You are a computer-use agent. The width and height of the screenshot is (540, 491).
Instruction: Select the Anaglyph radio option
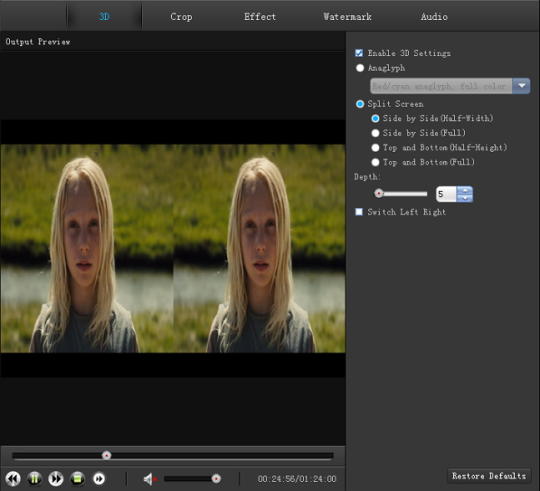pos(360,68)
